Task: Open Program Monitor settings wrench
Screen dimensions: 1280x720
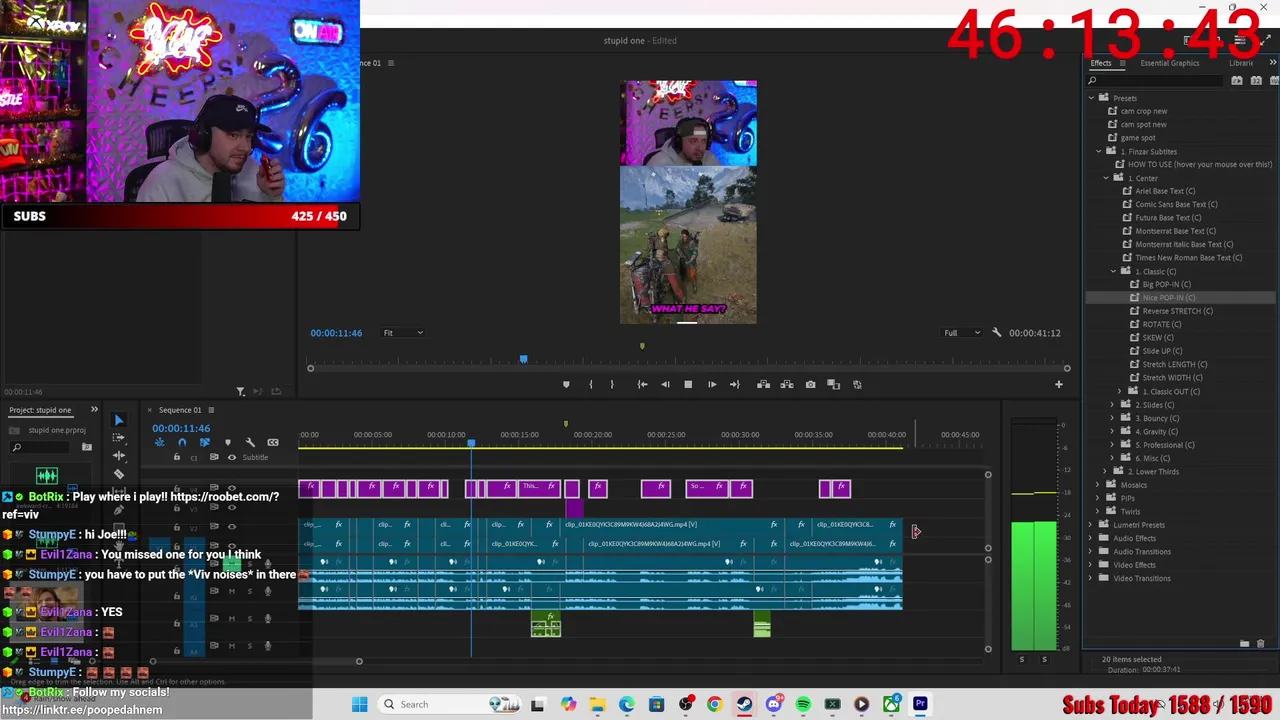Action: (x=996, y=332)
